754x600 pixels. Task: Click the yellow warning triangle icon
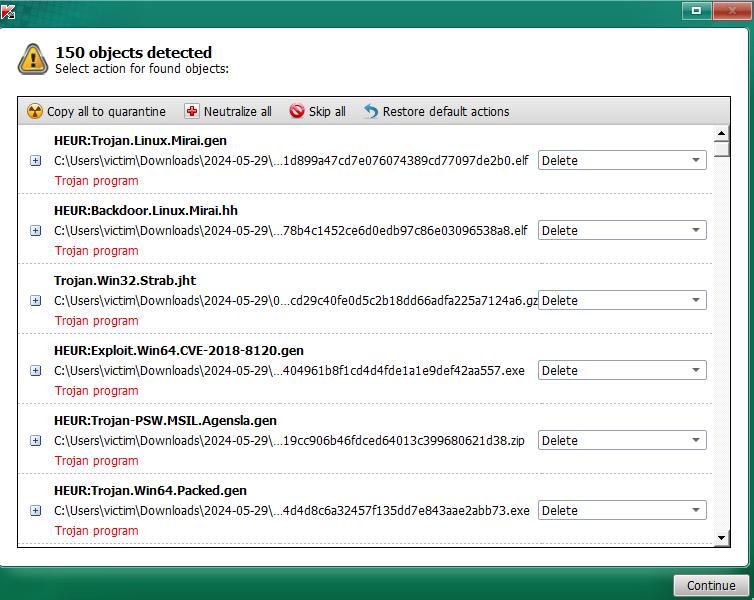33,59
